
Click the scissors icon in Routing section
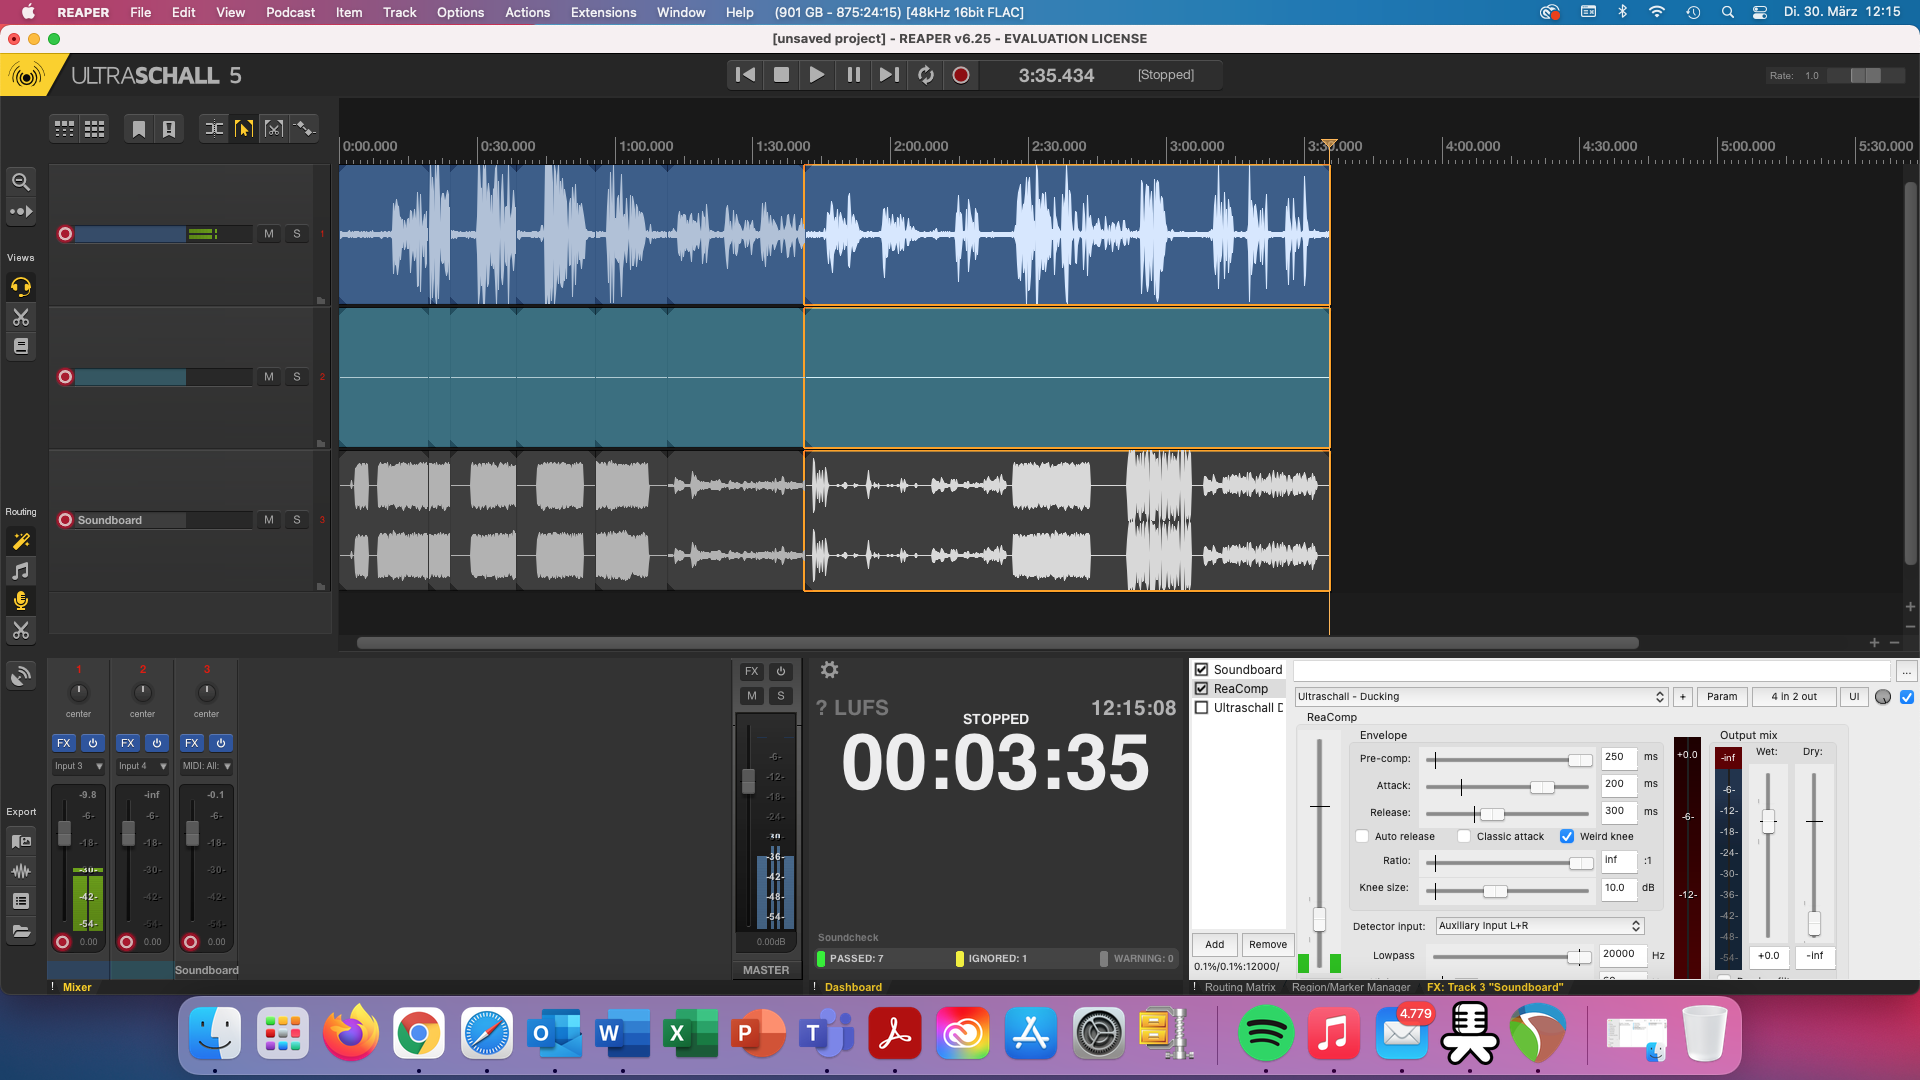[20, 630]
